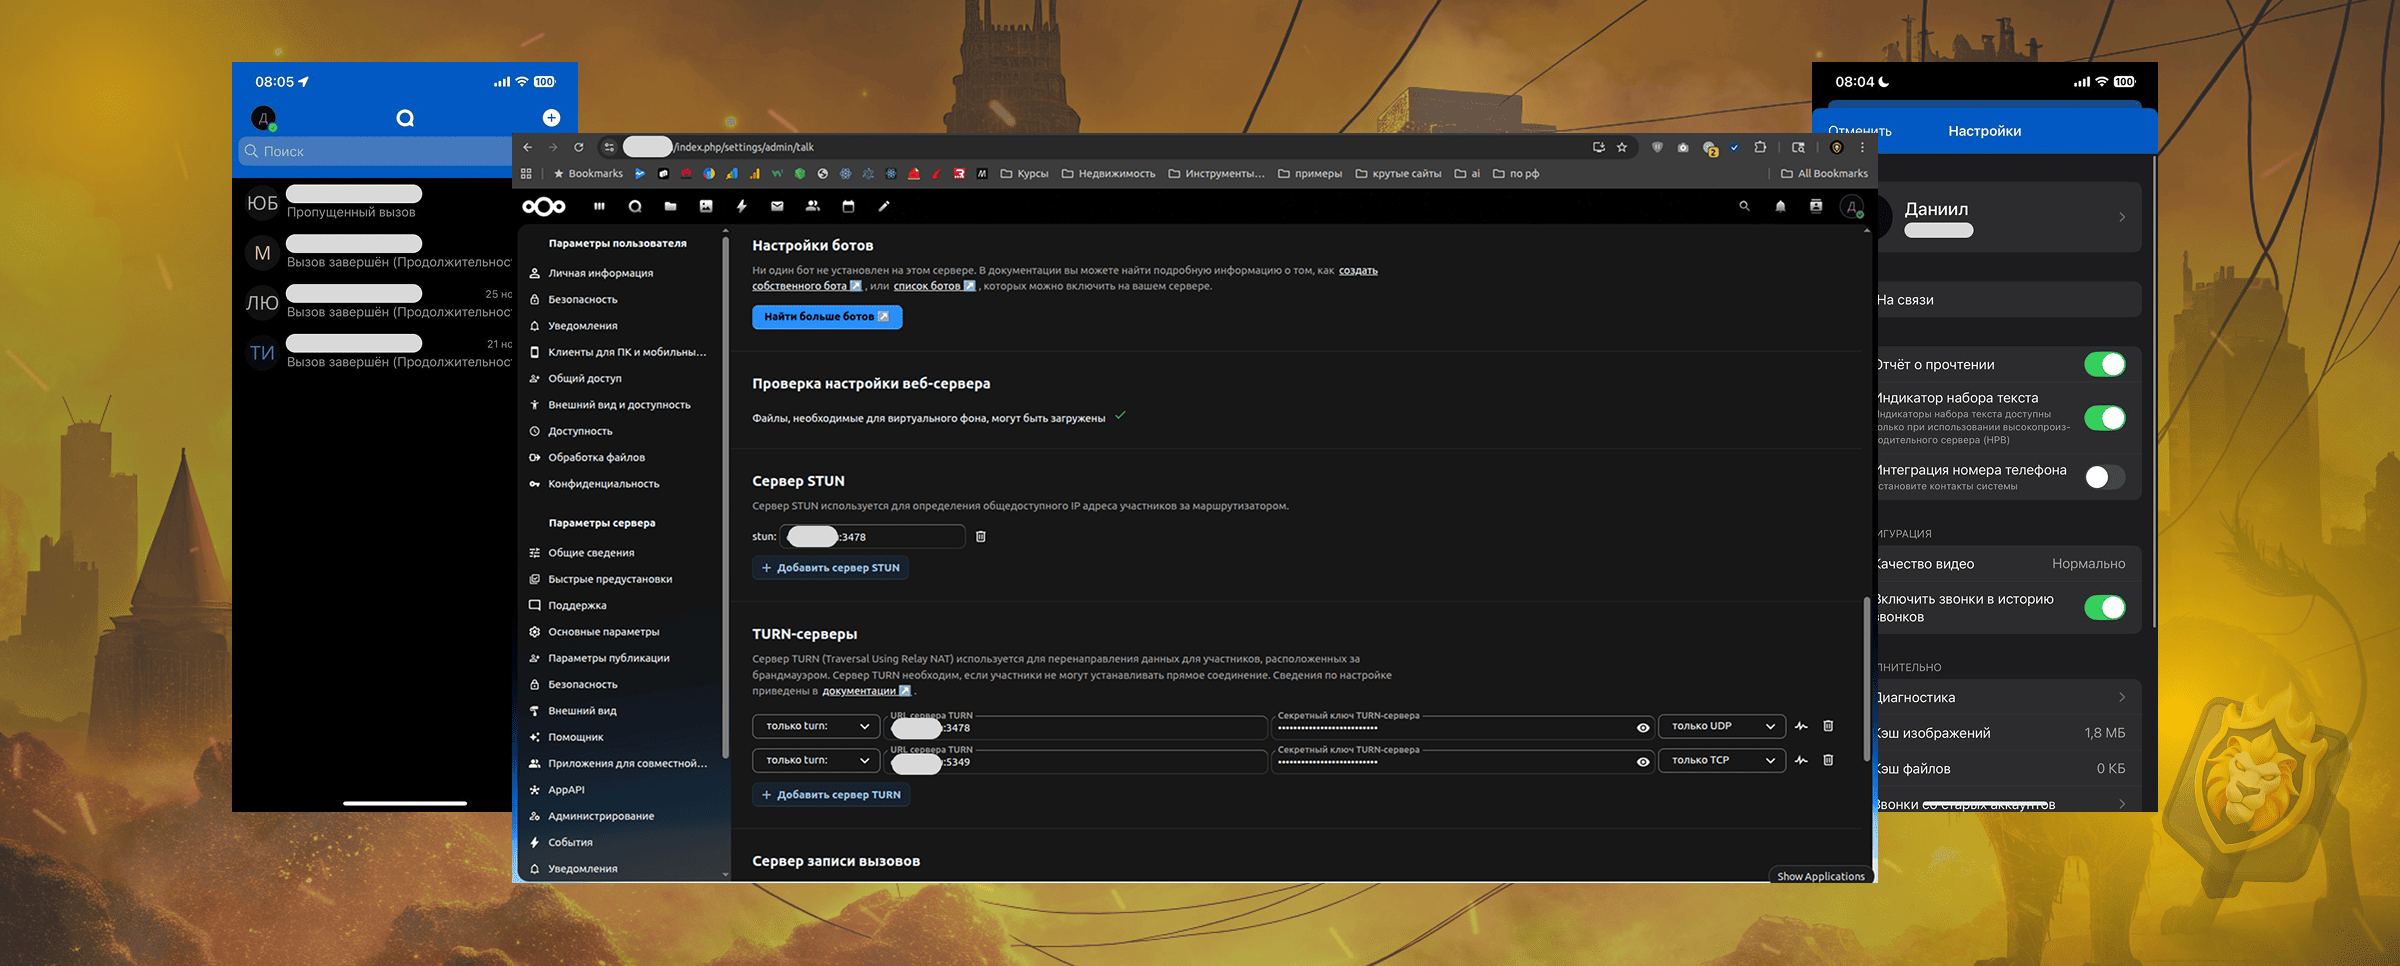Open the 'только UDP' protocol dropdown

coord(1722,727)
